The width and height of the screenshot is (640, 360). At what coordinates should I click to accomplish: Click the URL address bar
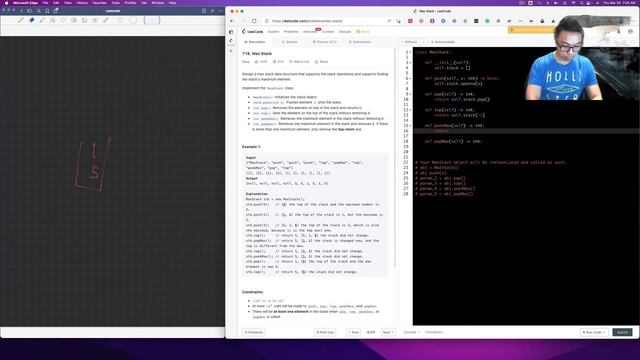[327, 21]
